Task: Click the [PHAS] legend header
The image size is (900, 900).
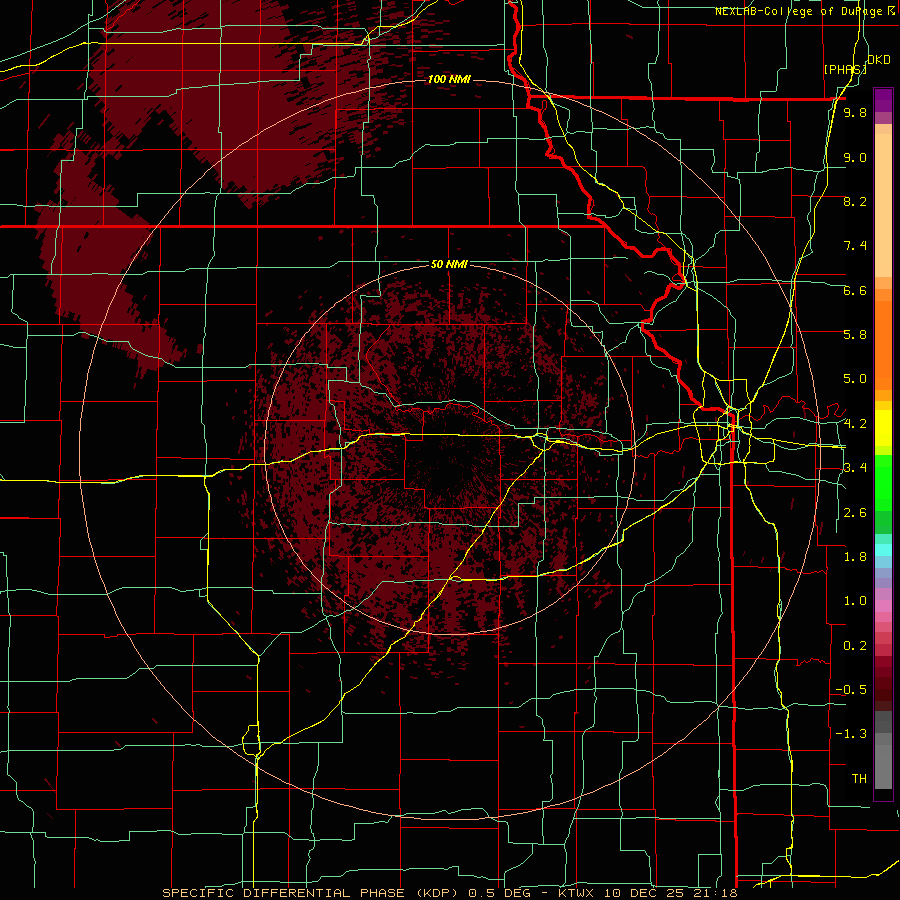Action: coord(845,69)
